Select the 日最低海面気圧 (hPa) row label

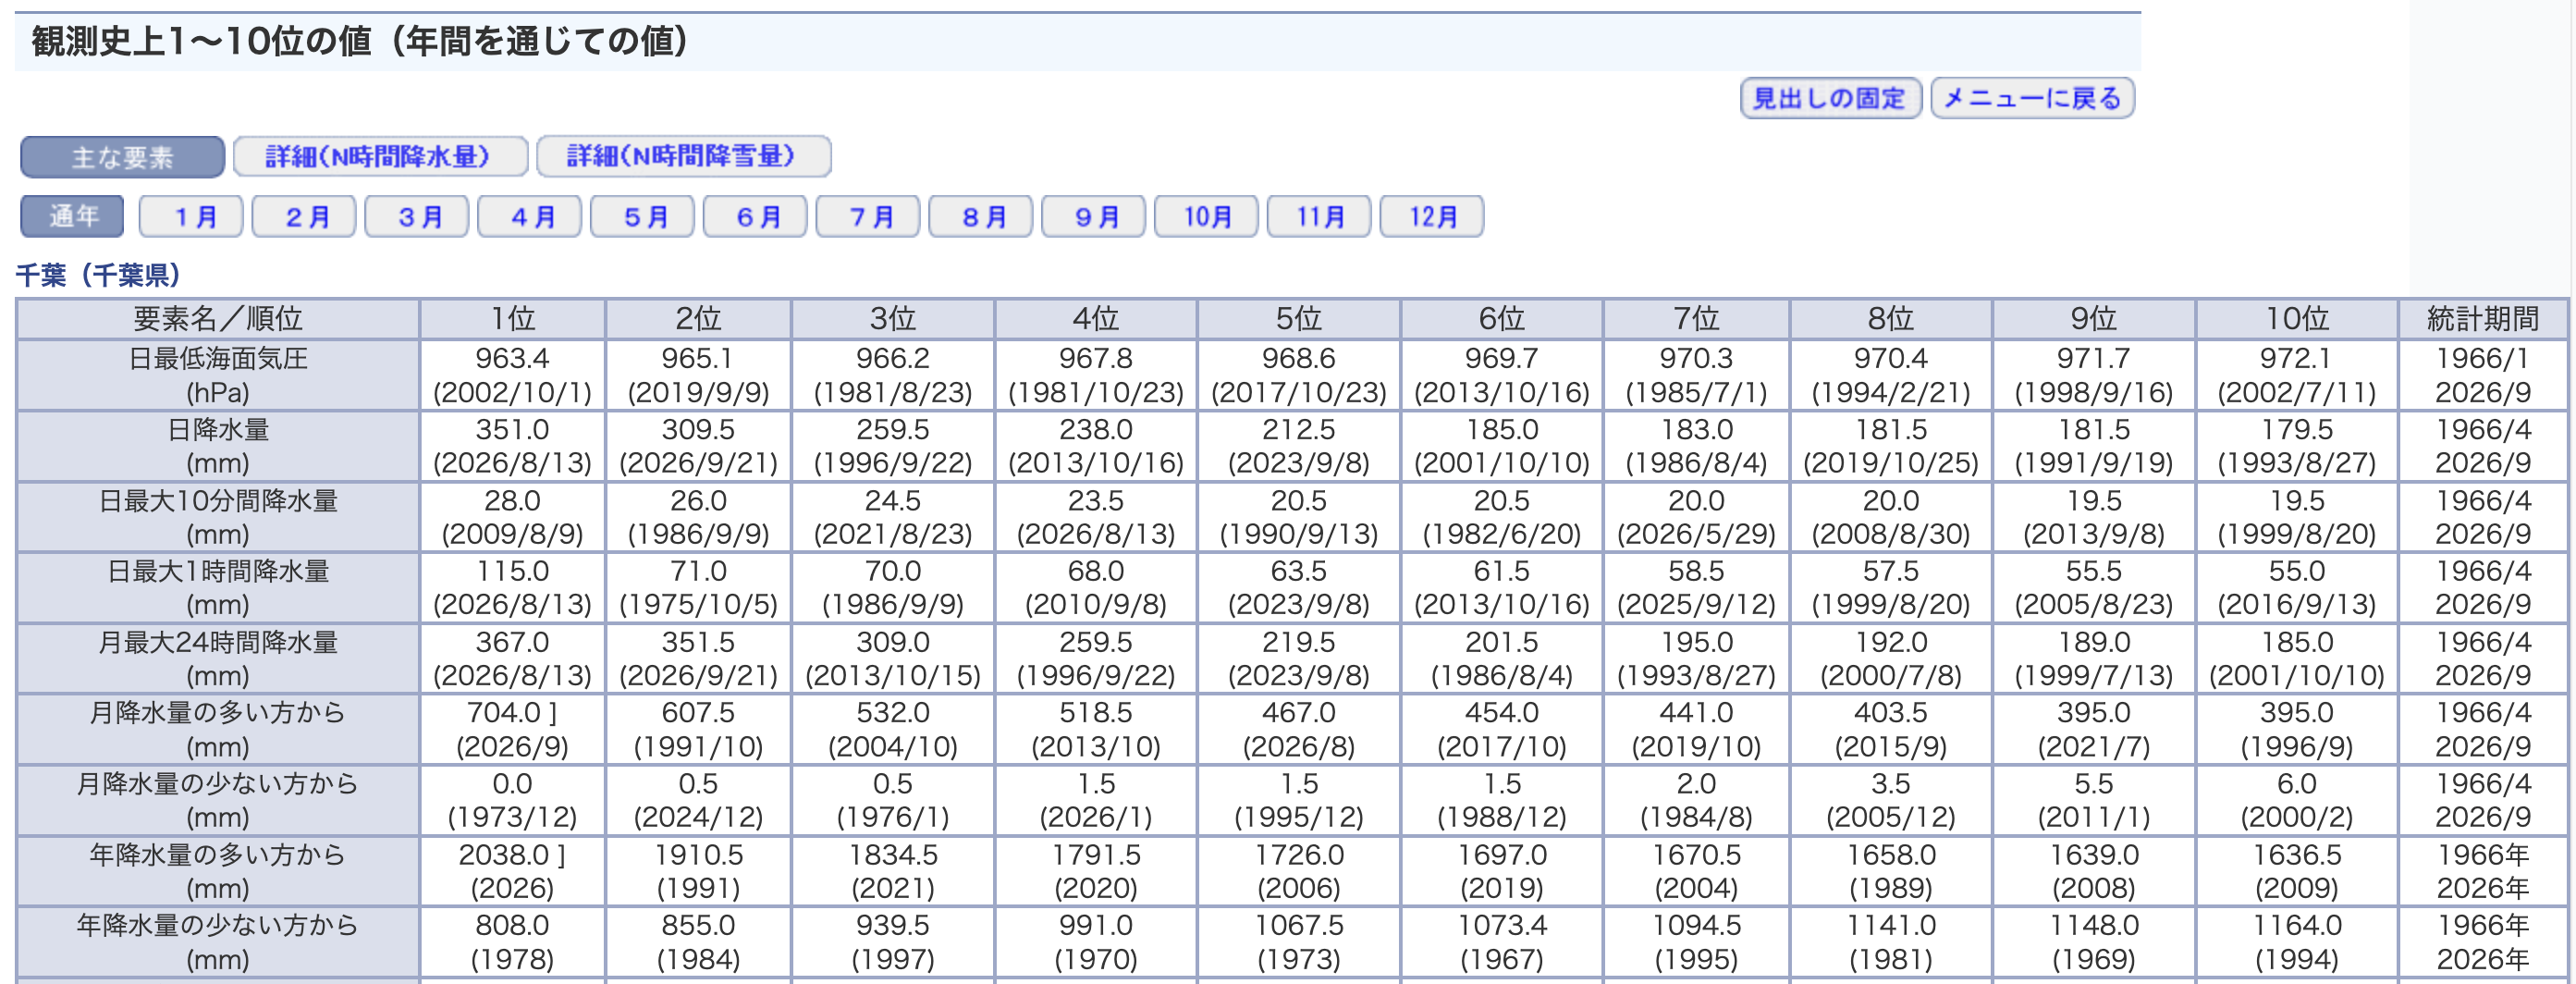click(218, 375)
